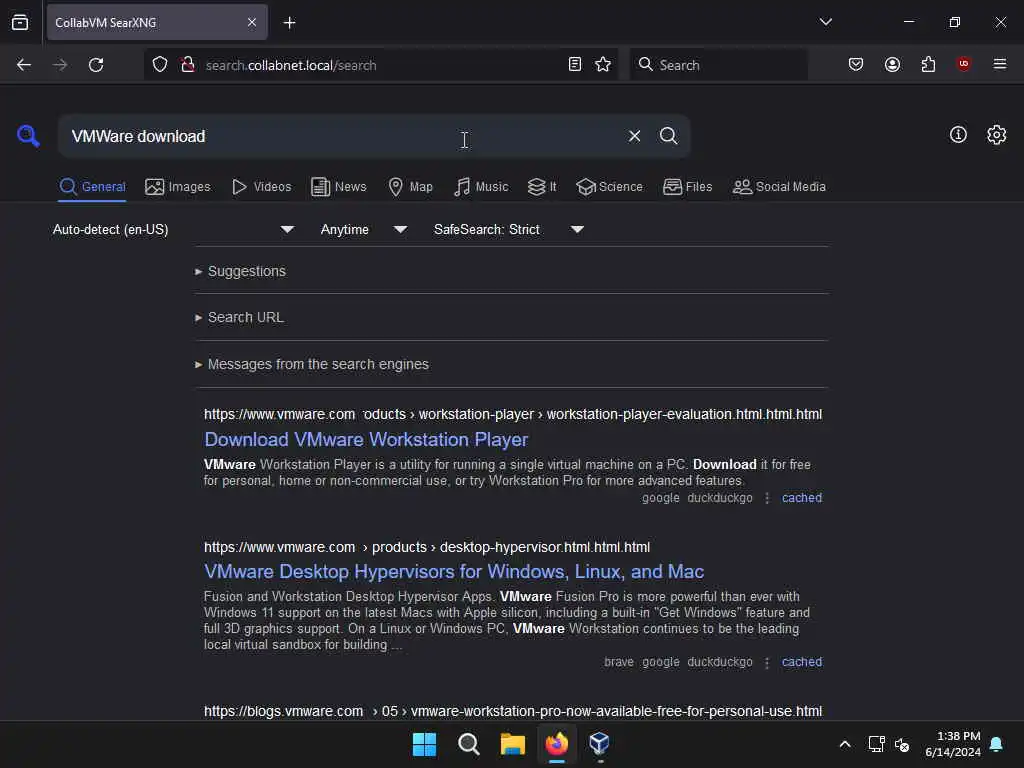
Task: Reload the current page
Action: (96, 65)
